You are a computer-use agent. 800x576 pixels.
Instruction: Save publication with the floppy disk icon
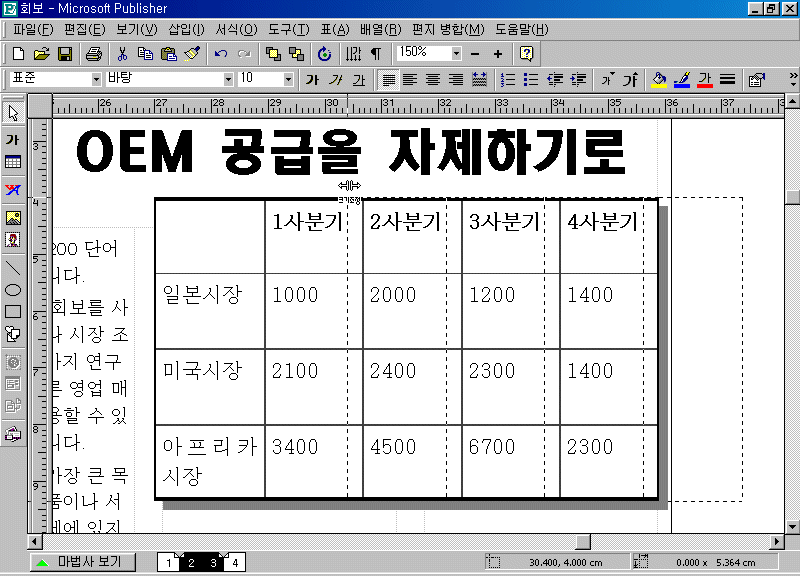(65, 54)
